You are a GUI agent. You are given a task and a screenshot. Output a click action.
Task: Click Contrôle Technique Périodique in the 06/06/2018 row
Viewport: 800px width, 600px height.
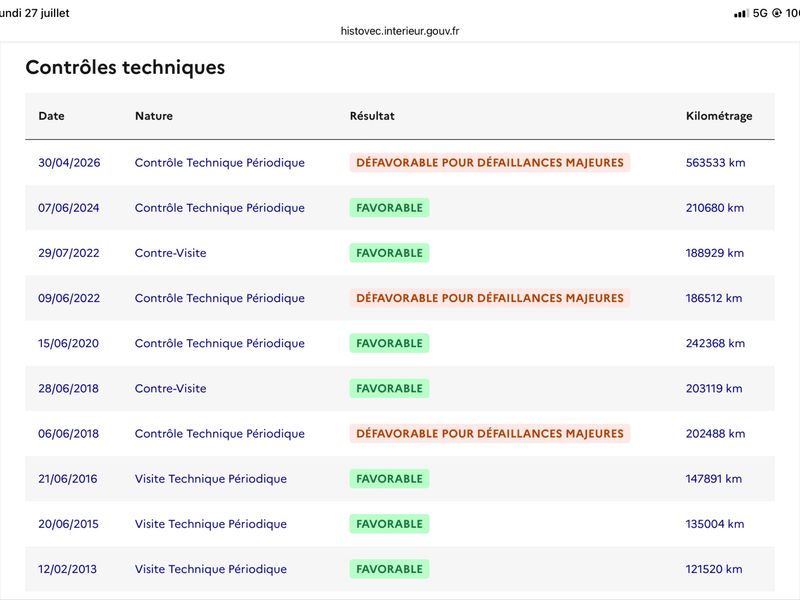coord(220,434)
